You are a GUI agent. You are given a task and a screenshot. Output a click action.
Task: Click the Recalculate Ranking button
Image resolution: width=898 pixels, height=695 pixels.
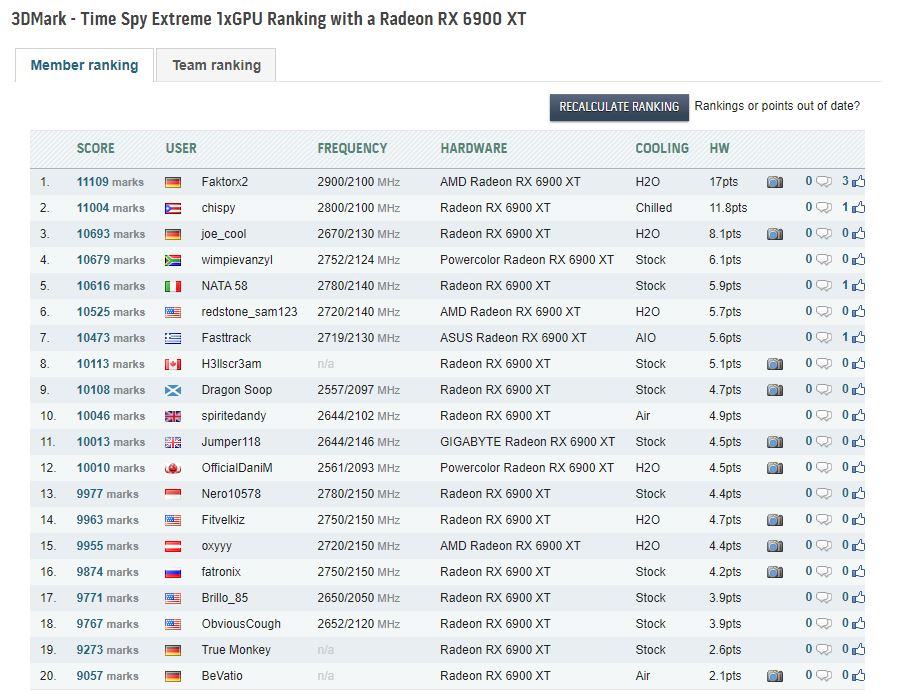tap(619, 107)
